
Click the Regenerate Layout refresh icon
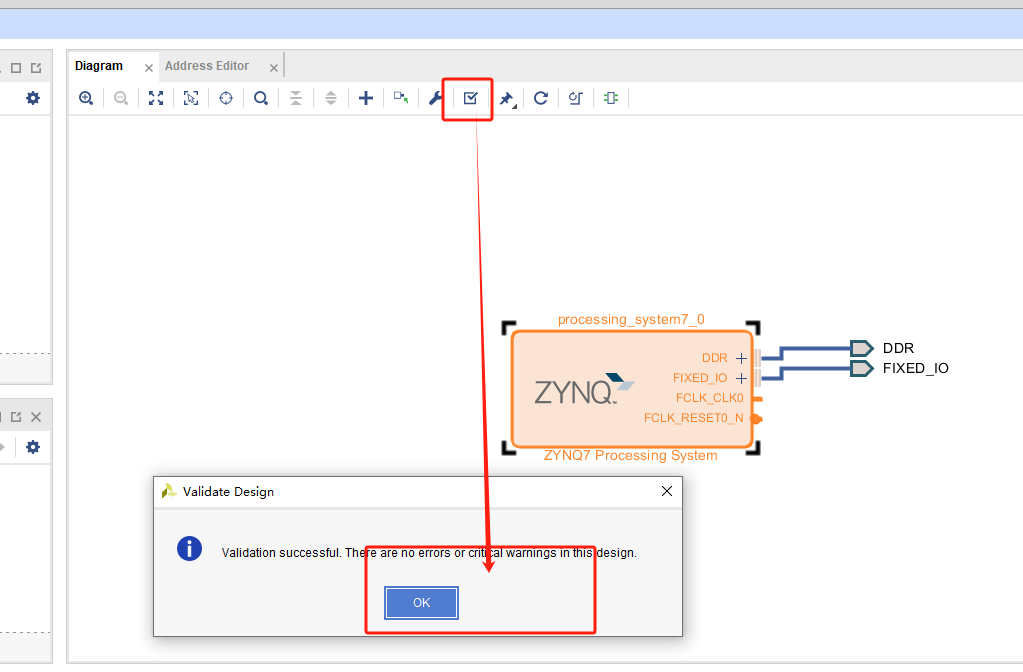541,98
